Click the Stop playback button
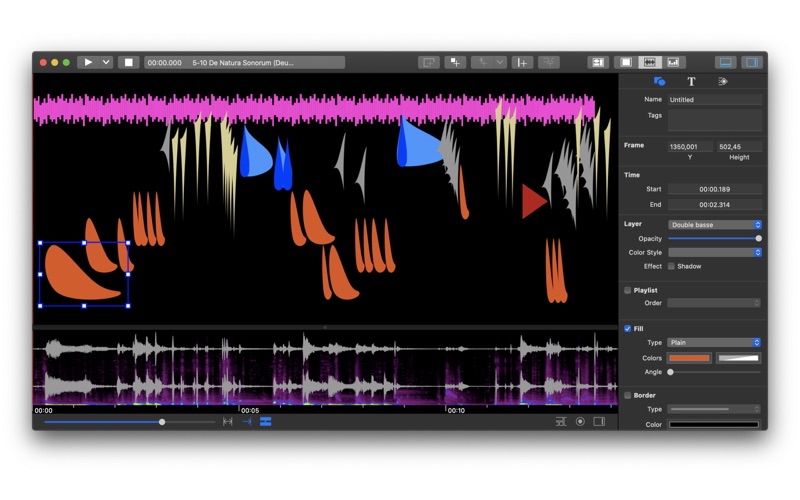 (129, 62)
